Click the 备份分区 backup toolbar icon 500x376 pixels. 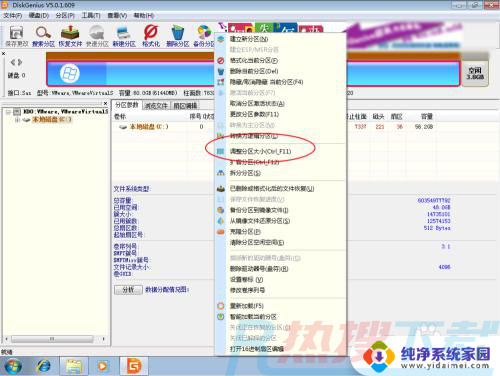point(204,33)
